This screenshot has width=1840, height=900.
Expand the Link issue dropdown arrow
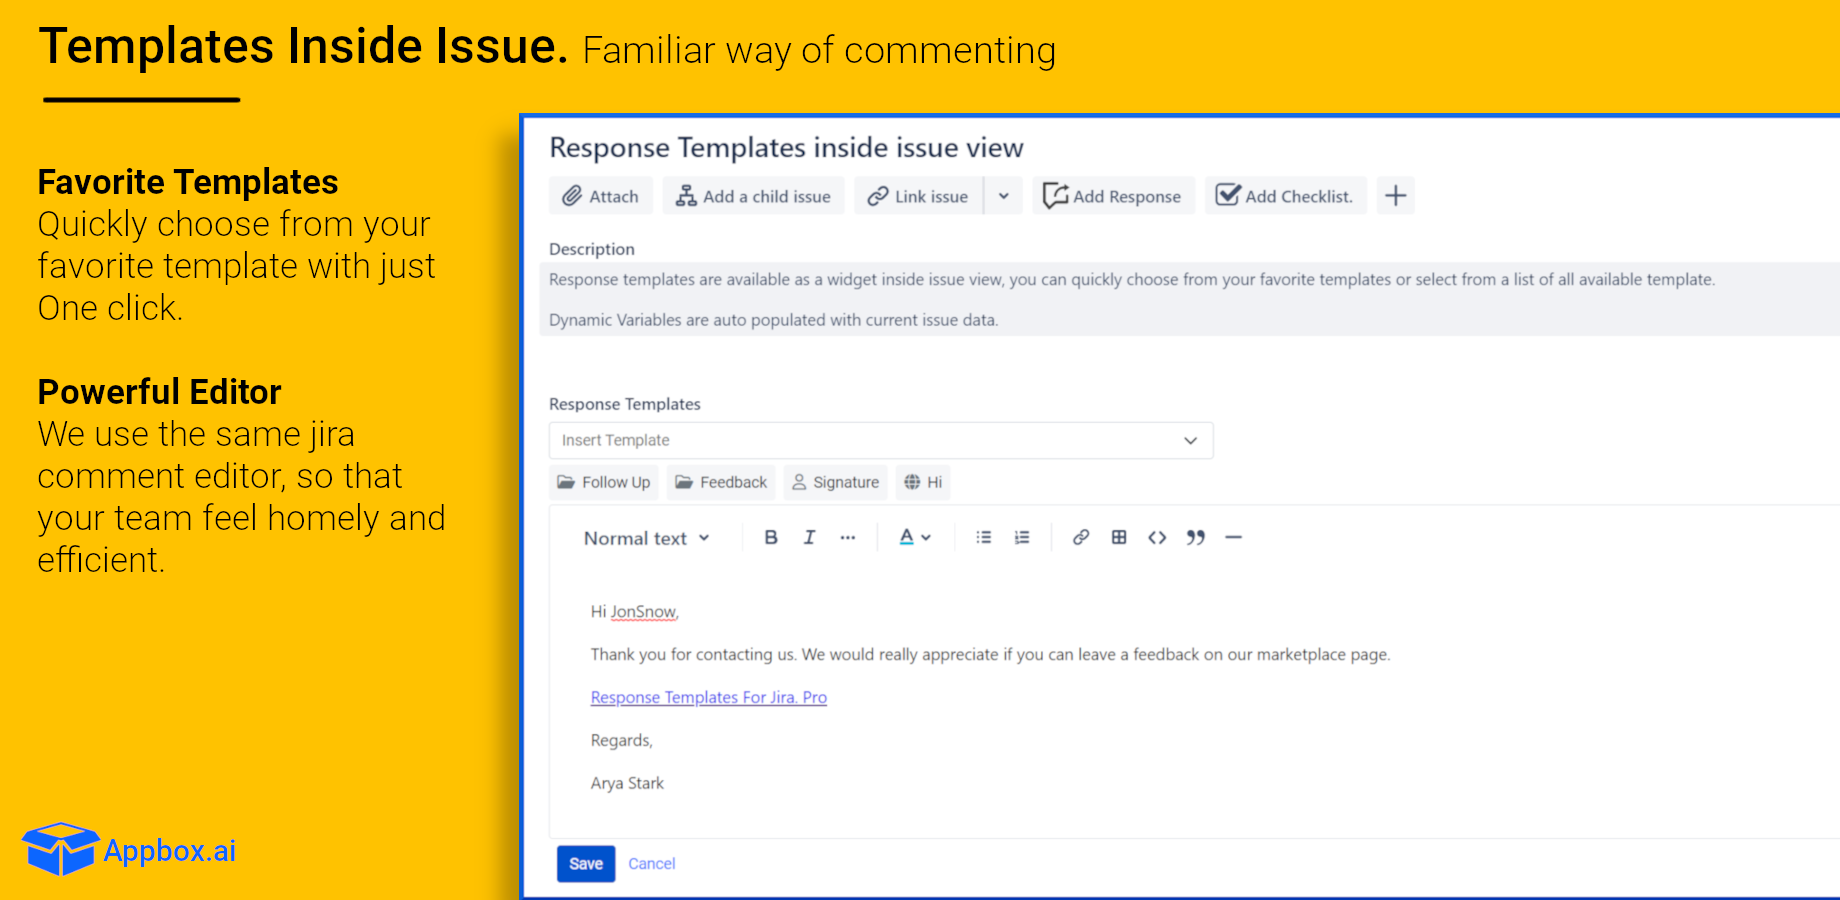(x=1003, y=195)
